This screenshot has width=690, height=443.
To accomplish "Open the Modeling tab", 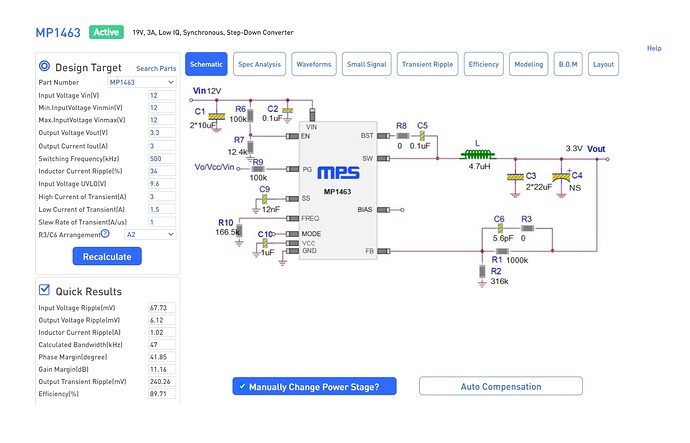I will coord(529,64).
